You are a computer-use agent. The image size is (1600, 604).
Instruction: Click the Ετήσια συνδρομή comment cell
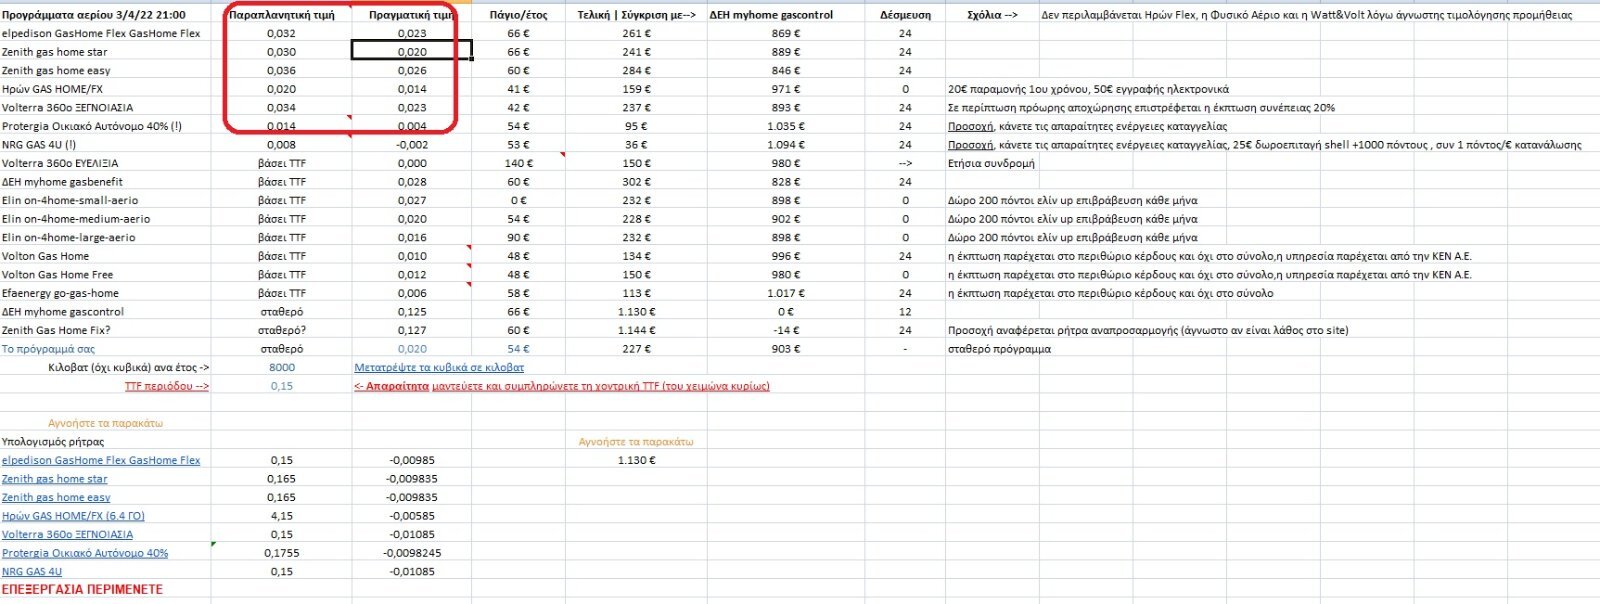tap(991, 163)
